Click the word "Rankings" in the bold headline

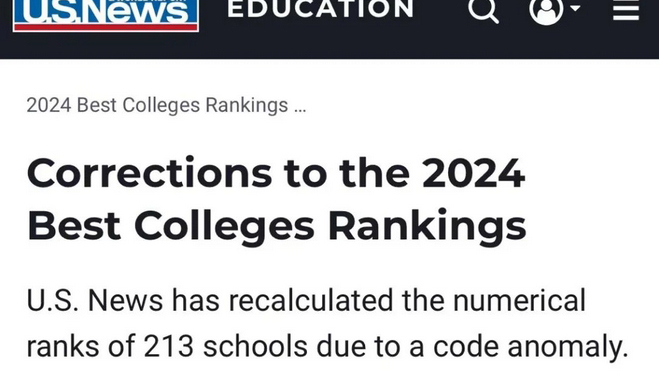(x=427, y=226)
